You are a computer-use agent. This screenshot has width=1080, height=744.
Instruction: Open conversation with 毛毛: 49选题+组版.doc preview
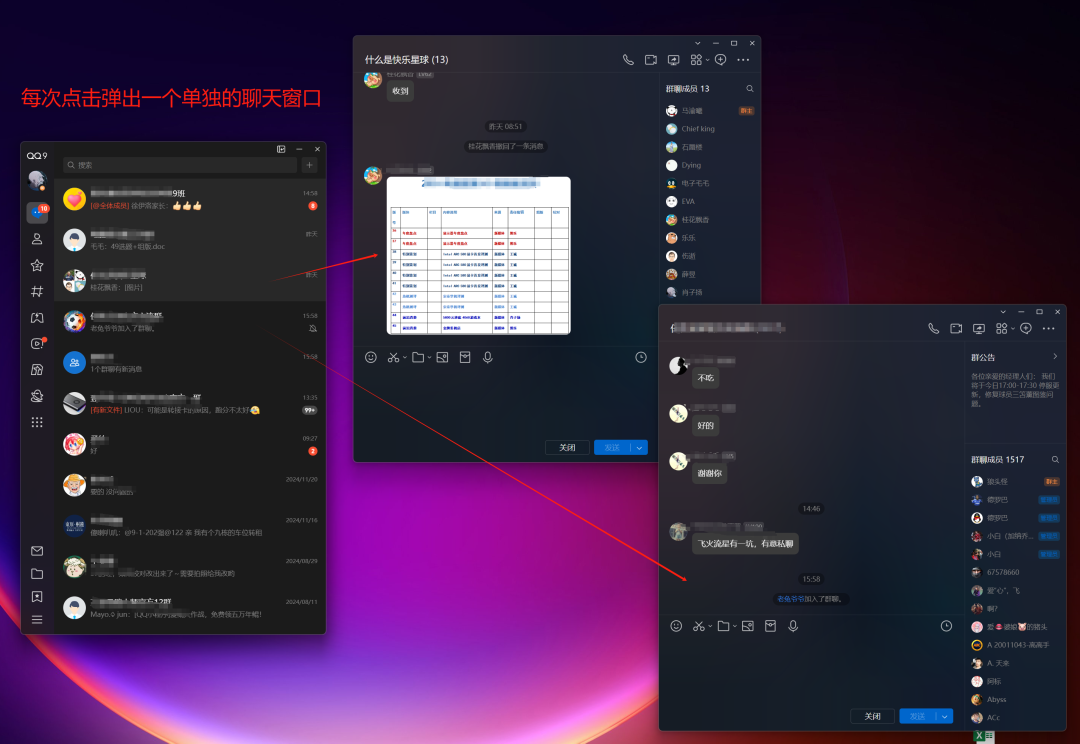[190, 240]
